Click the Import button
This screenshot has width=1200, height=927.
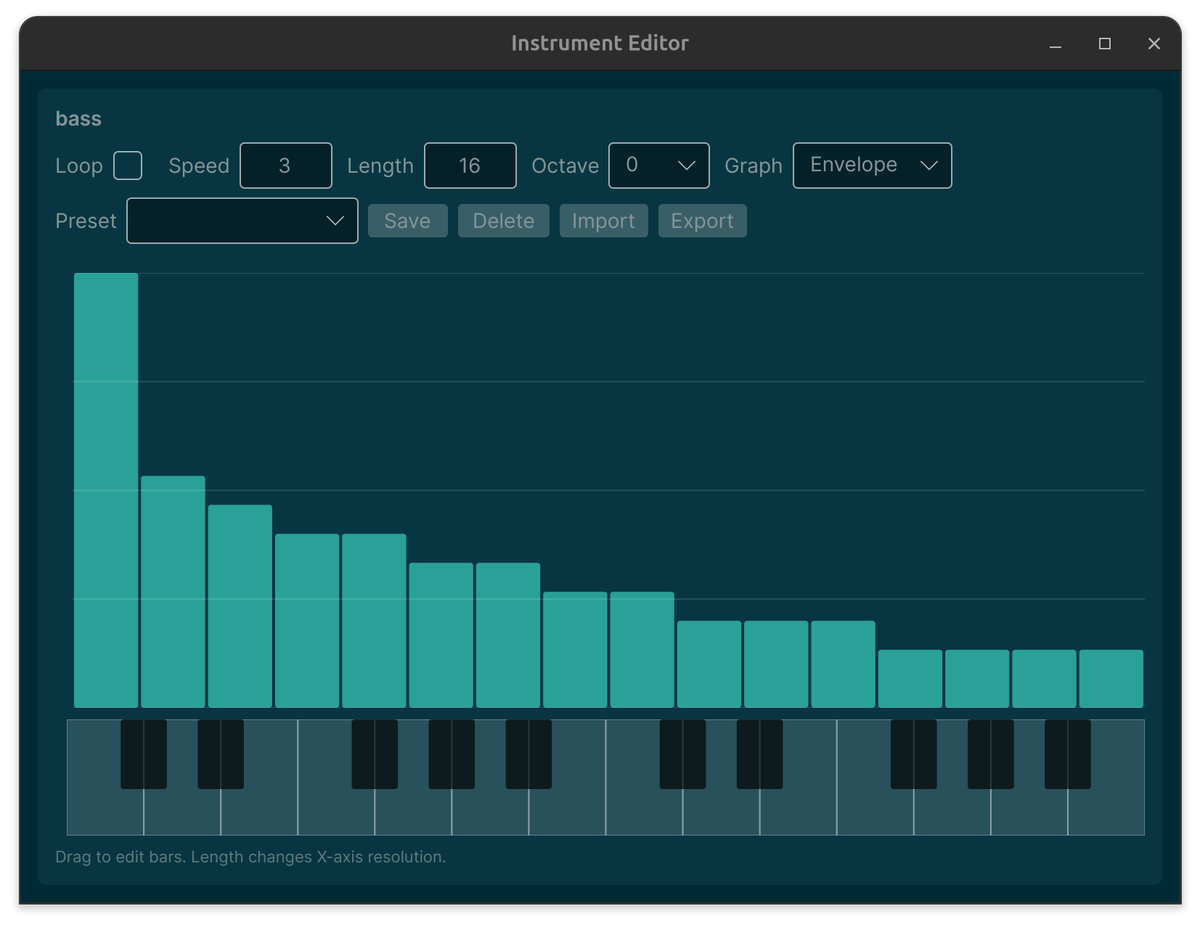[x=603, y=221]
